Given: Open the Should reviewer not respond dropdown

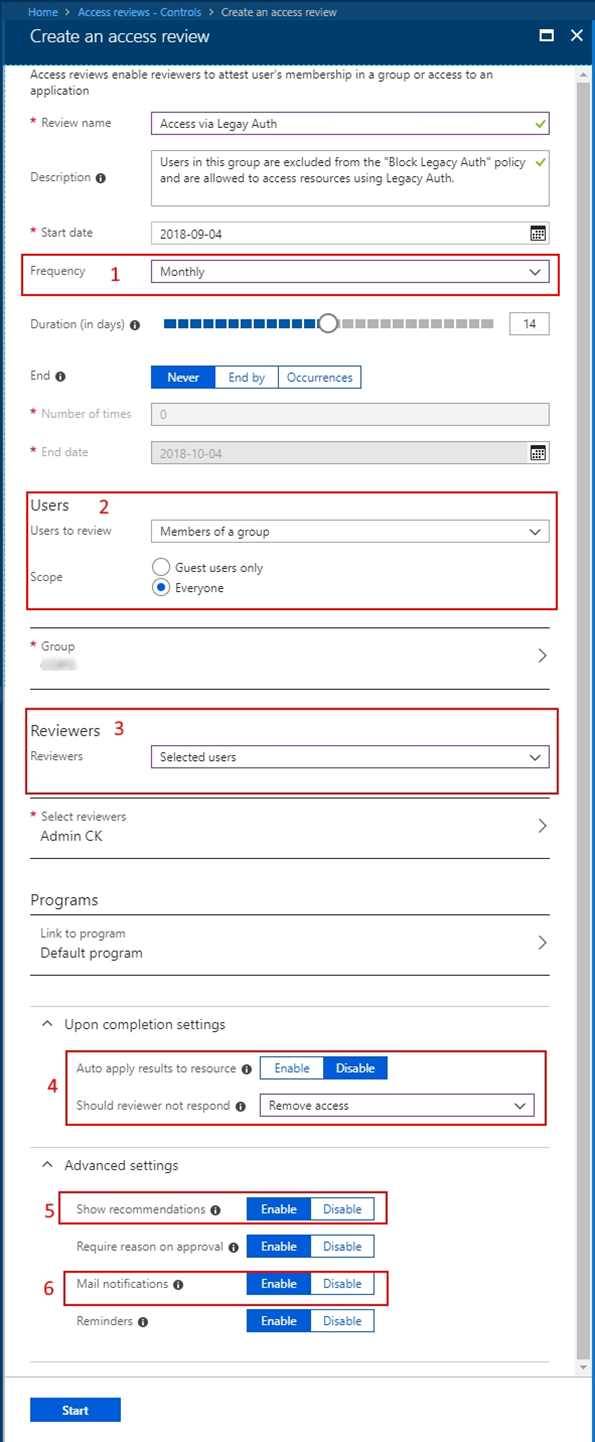Looking at the screenshot, I should click(x=397, y=1106).
